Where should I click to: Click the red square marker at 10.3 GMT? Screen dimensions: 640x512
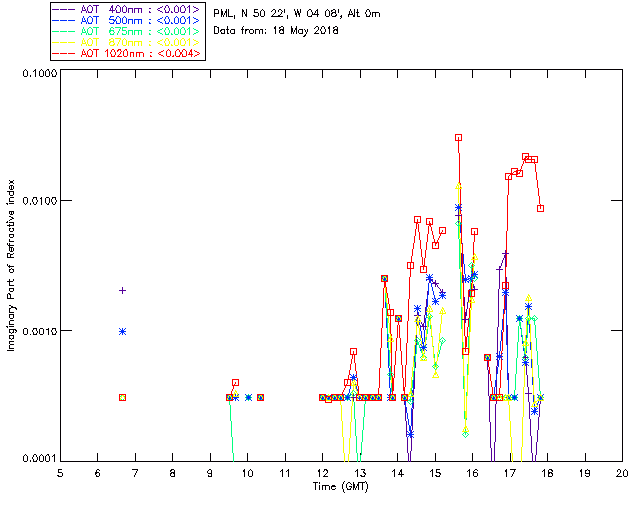pos(260,397)
